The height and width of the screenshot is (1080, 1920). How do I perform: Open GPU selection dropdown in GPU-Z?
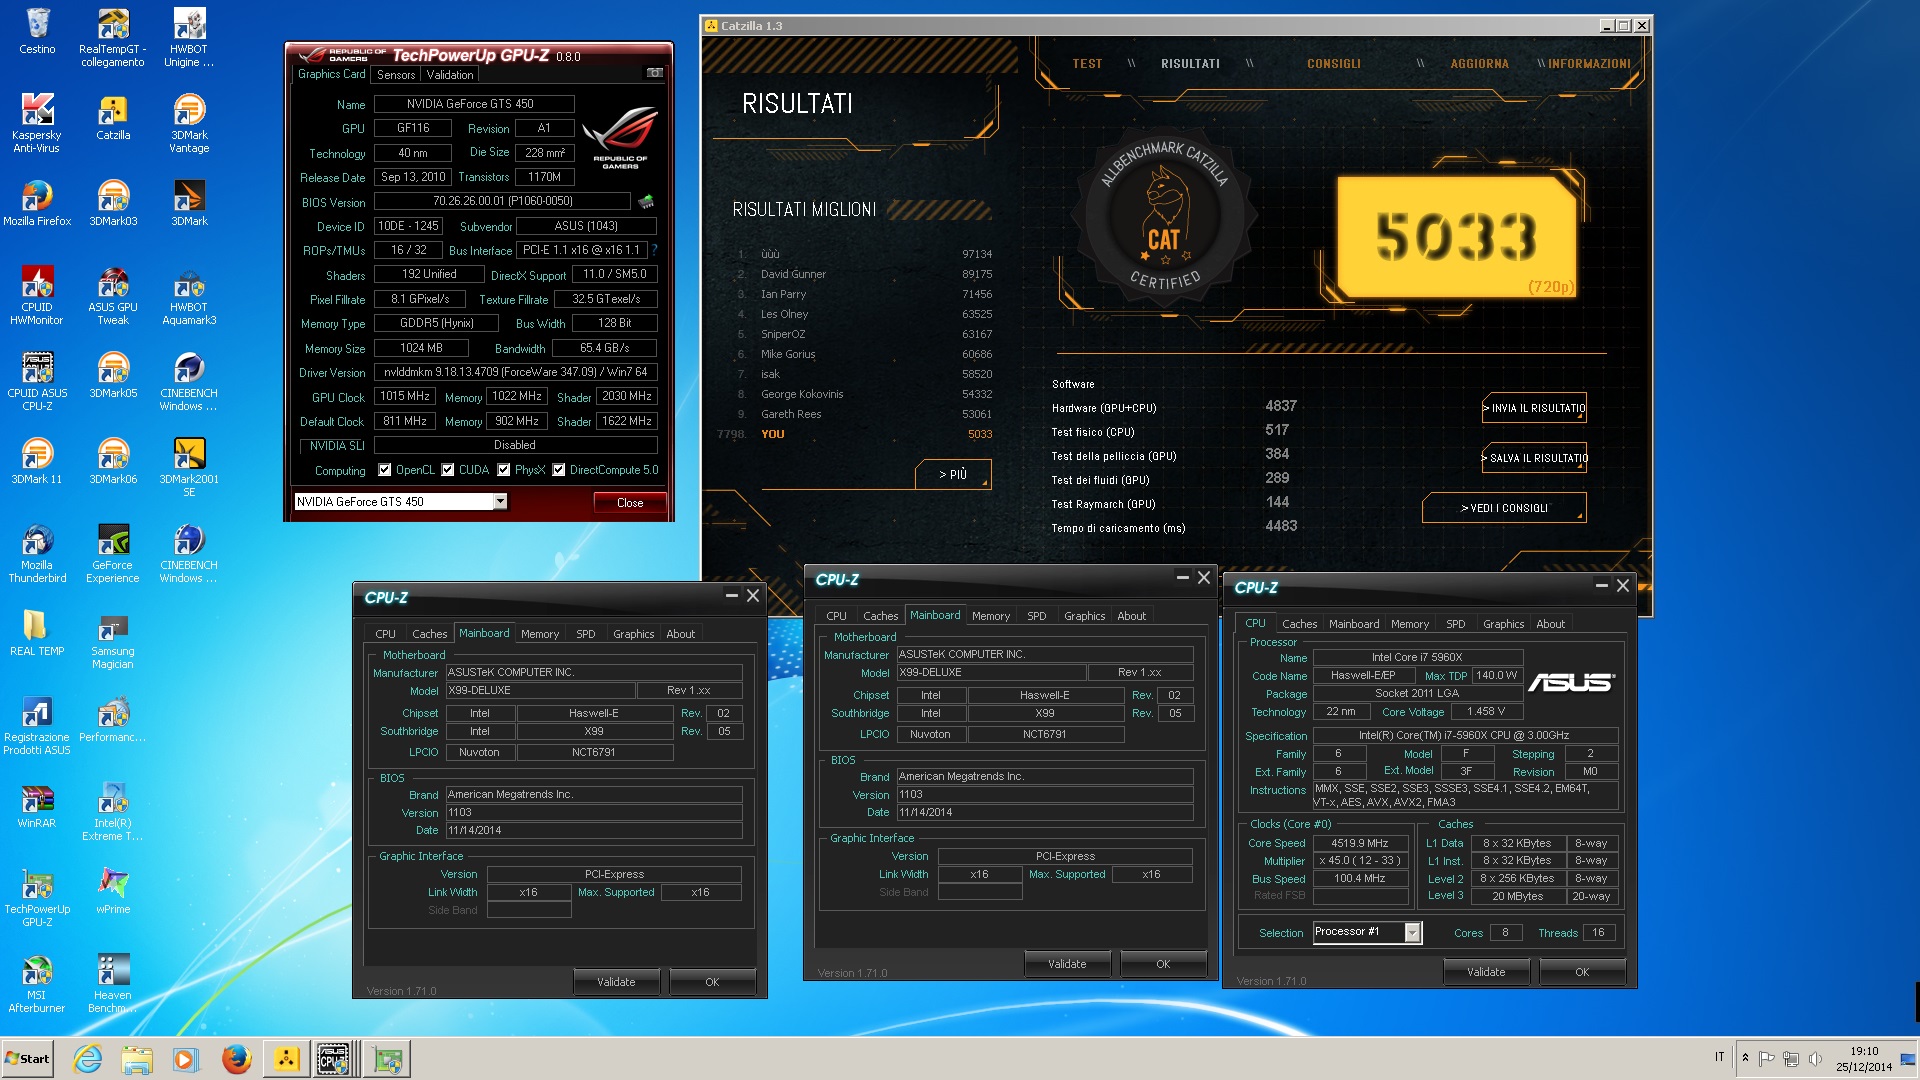pos(500,502)
